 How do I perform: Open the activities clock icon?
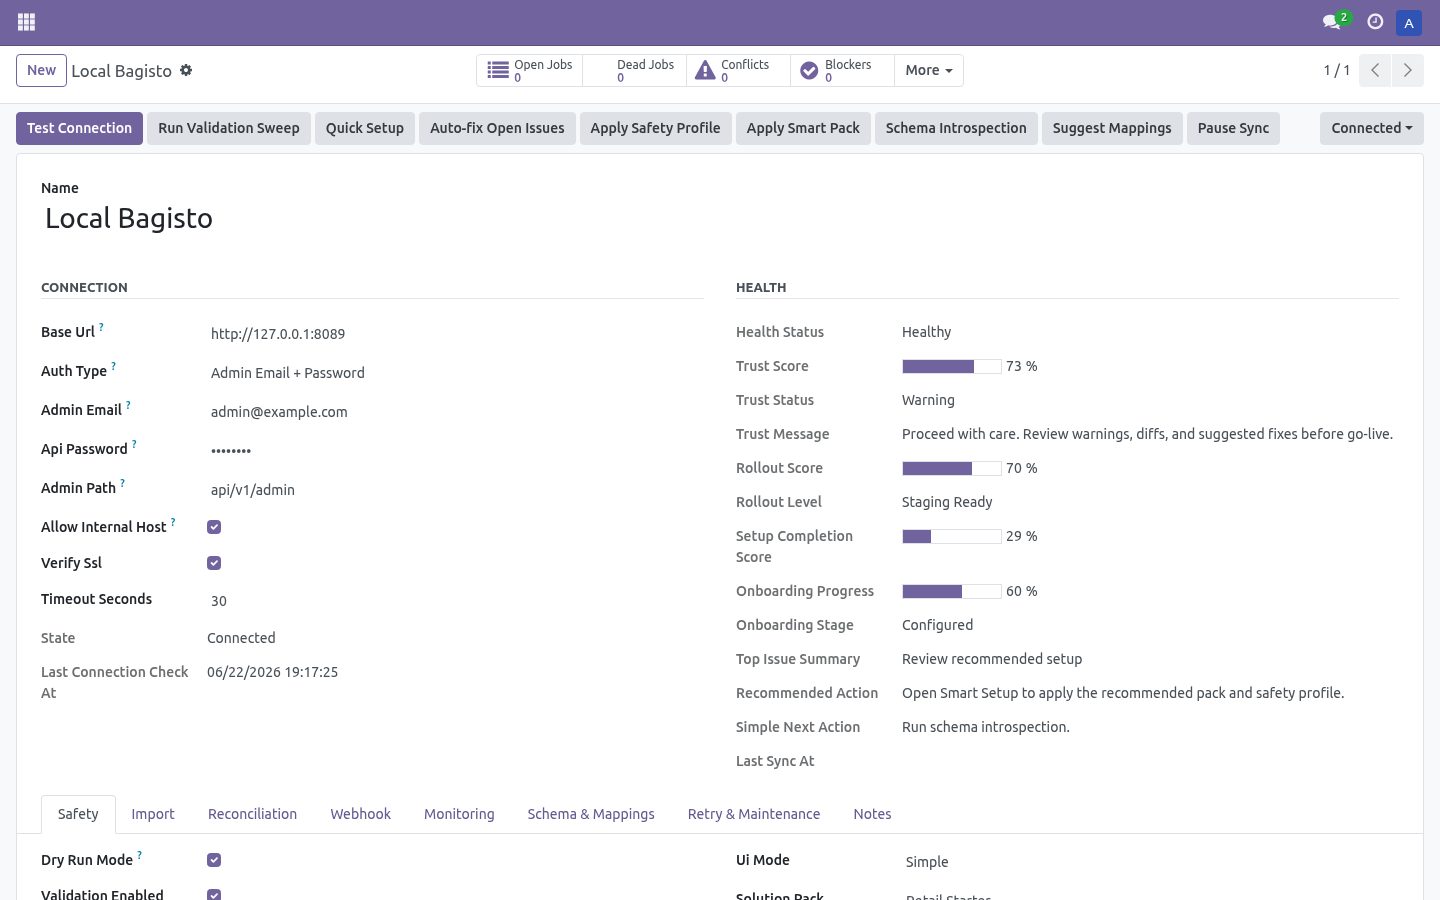tap(1375, 21)
